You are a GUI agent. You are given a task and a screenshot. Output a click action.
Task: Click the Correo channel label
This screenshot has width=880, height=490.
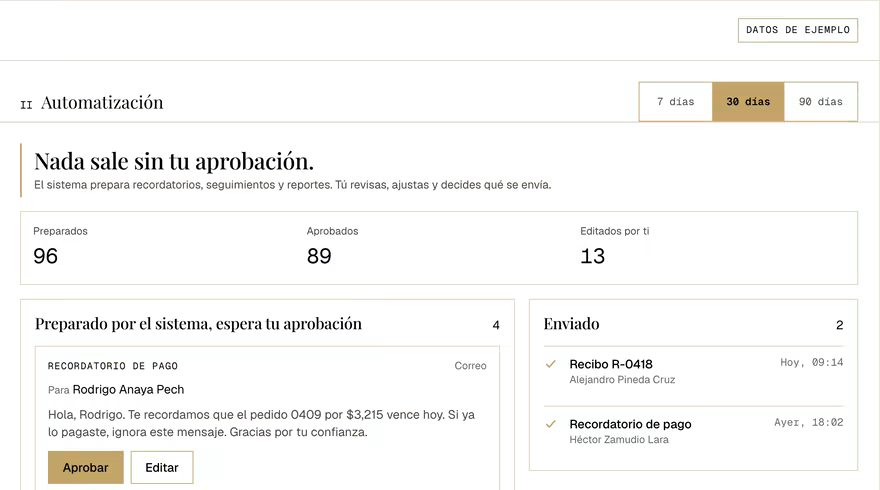(x=470, y=366)
